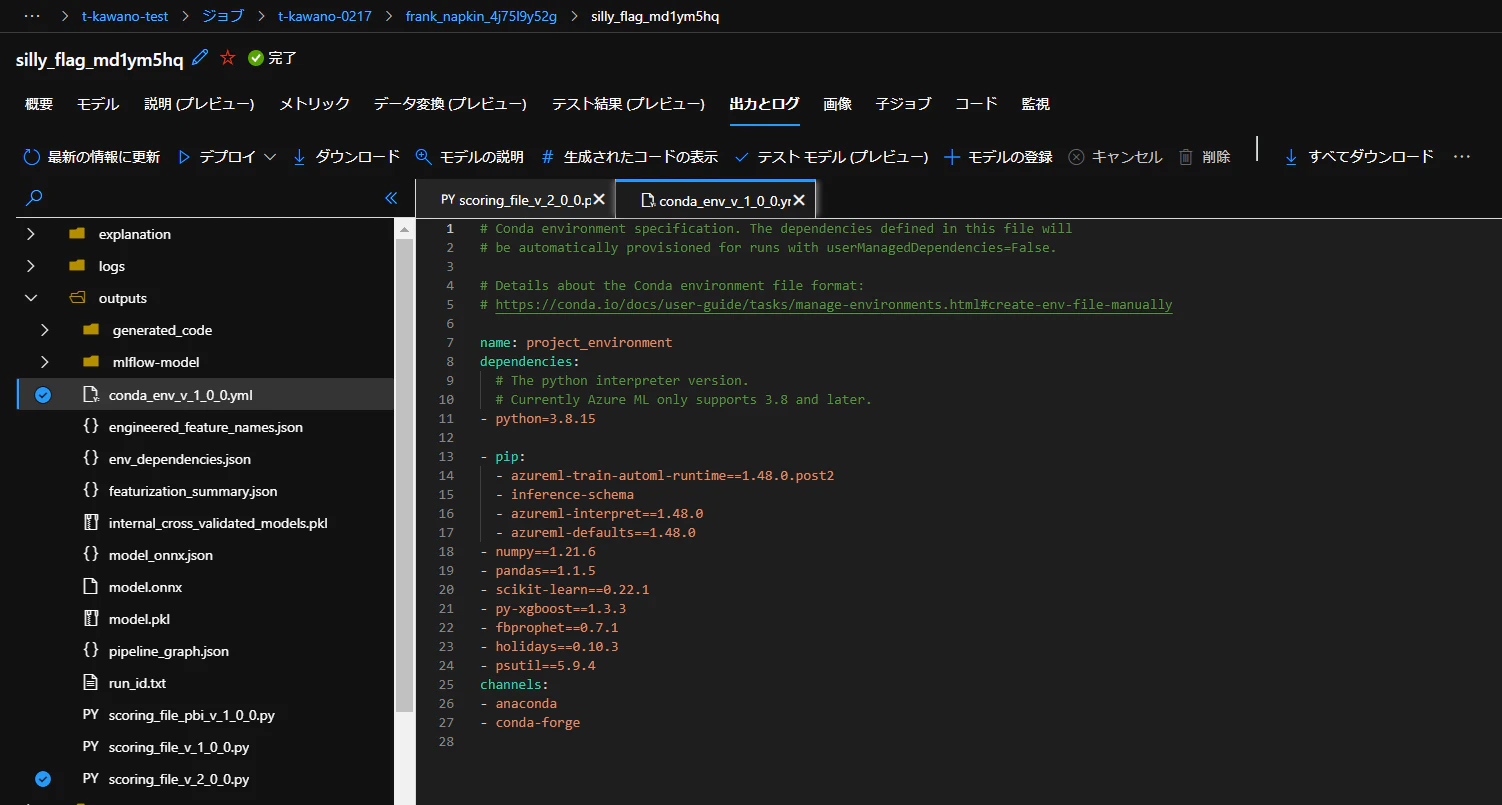
Task: Switch to the scoring_file_v_2_0_0 editor tab
Action: point(514,200)
